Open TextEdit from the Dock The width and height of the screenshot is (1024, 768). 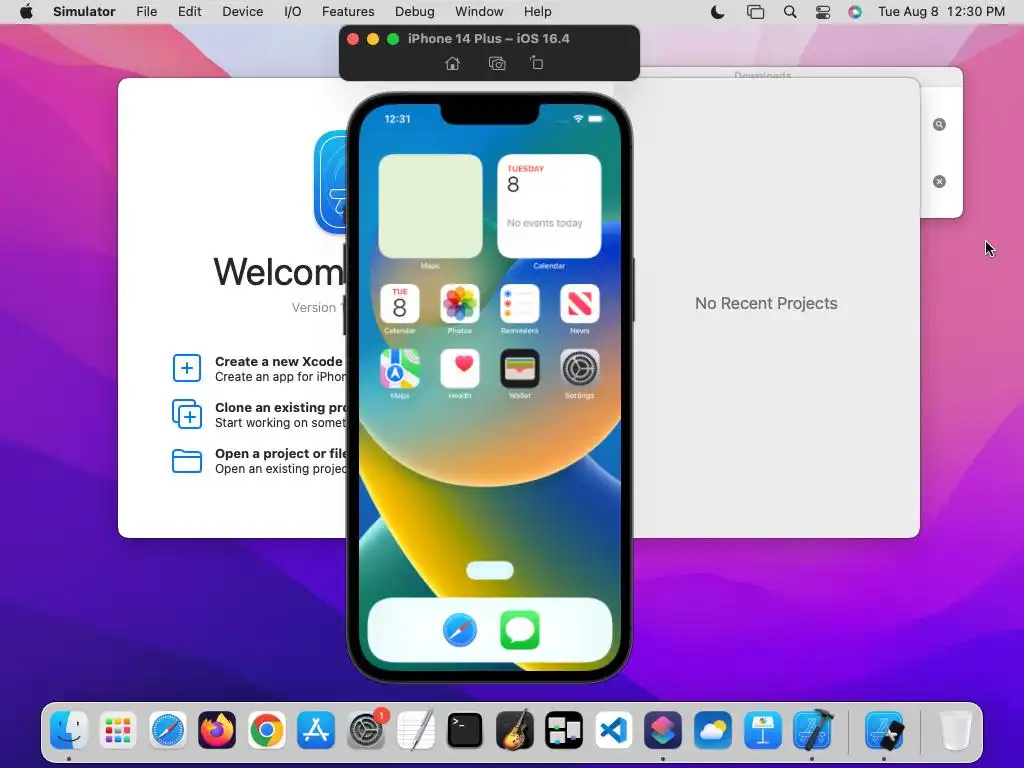click(x=415, y=729)
